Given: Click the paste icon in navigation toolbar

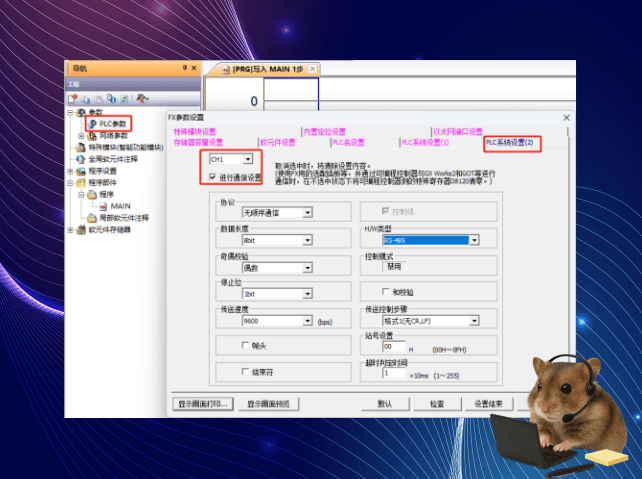Looking at the screenshot, I should tap(99, 99).
